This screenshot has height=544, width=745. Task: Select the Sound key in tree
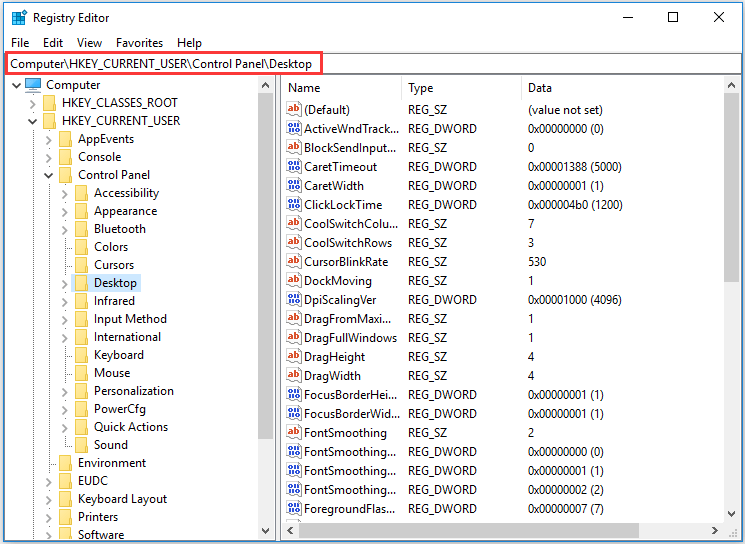click(x=111, y=445)
